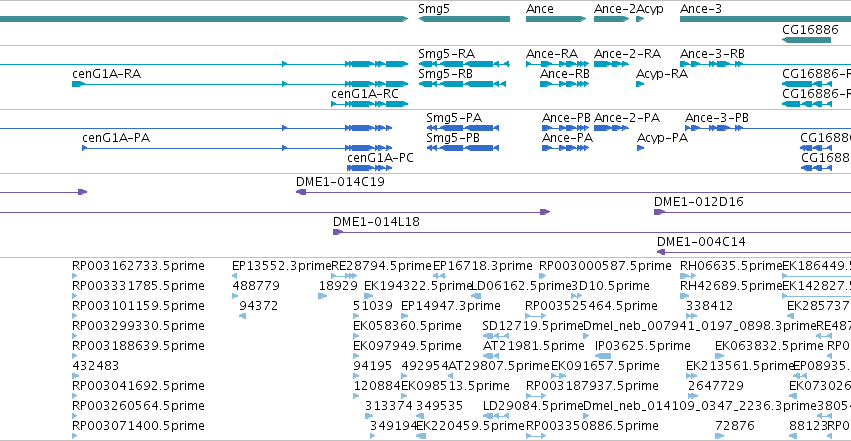Viewport: 851px width, 441px height.
Task: Select the 488779 EST label
Action: point(256,286)
